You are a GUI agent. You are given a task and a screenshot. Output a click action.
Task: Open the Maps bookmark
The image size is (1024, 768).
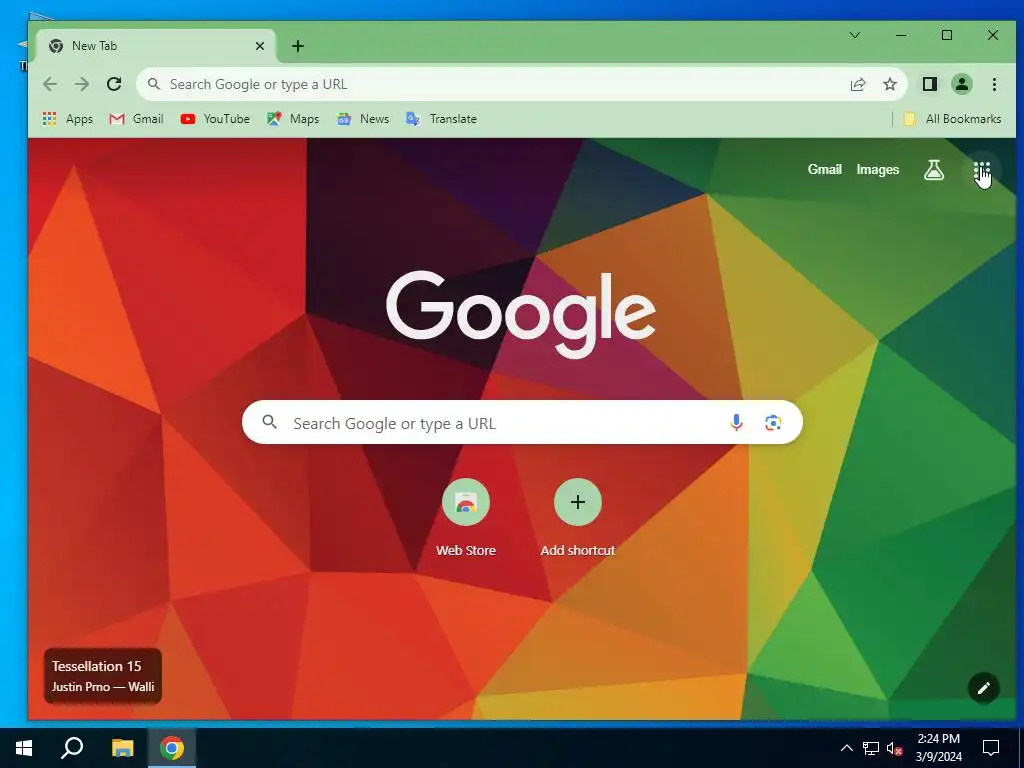[x=293, y=119]
